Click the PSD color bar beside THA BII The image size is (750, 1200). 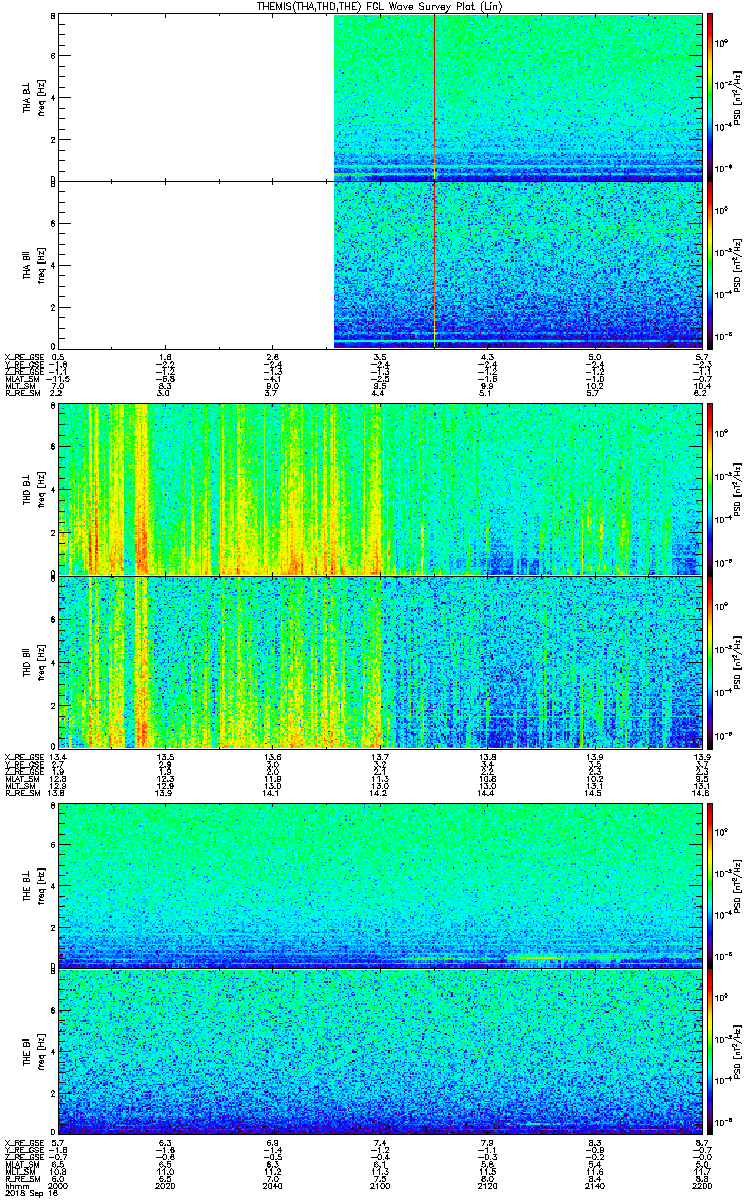(x=710, y=264)
